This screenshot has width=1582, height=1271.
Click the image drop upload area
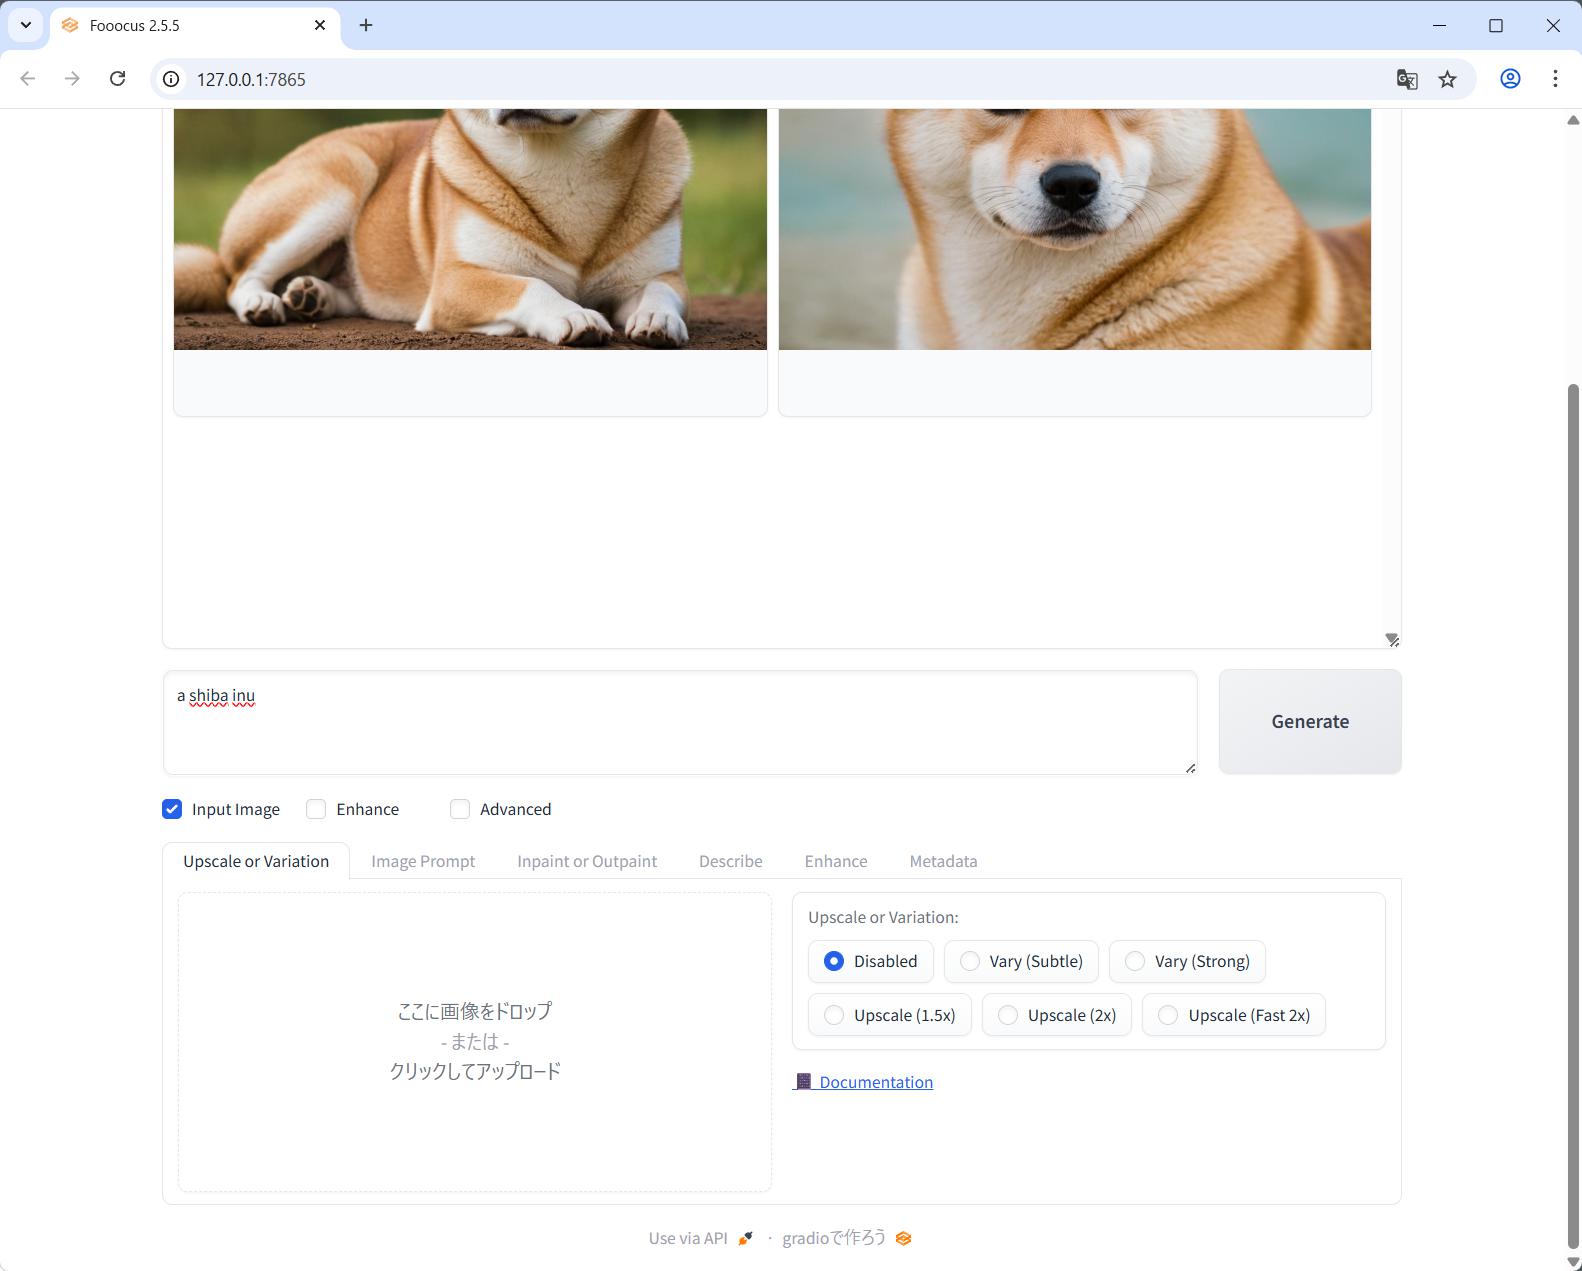[475, 1041]
